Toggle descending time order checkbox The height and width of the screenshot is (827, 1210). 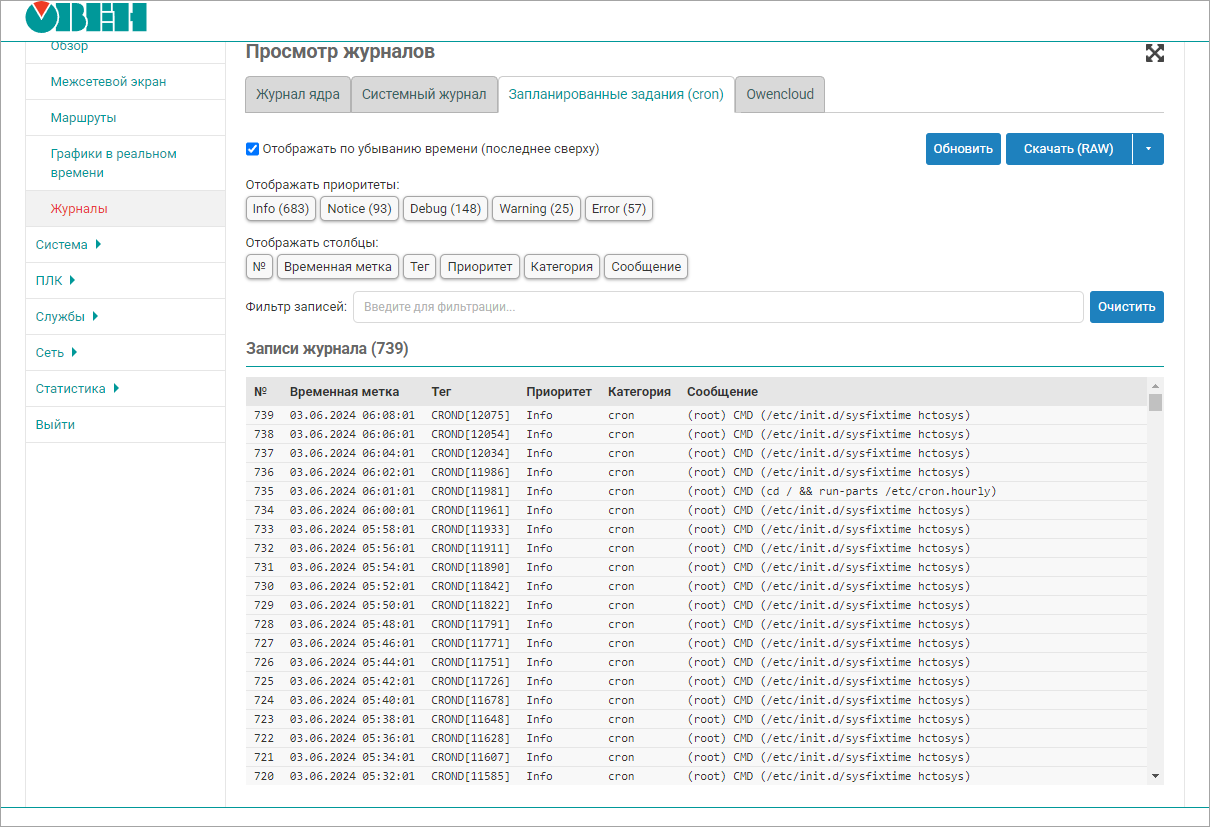[253, 149]
